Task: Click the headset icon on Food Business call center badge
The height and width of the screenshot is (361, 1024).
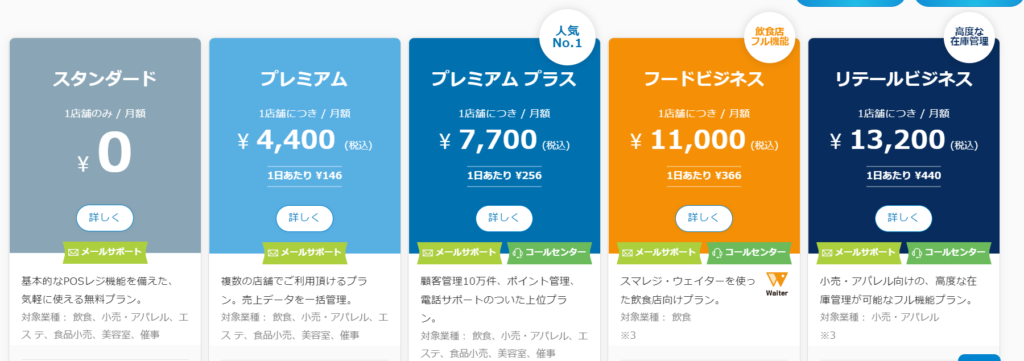Action: pyautogui.click(x=718, y=252)
